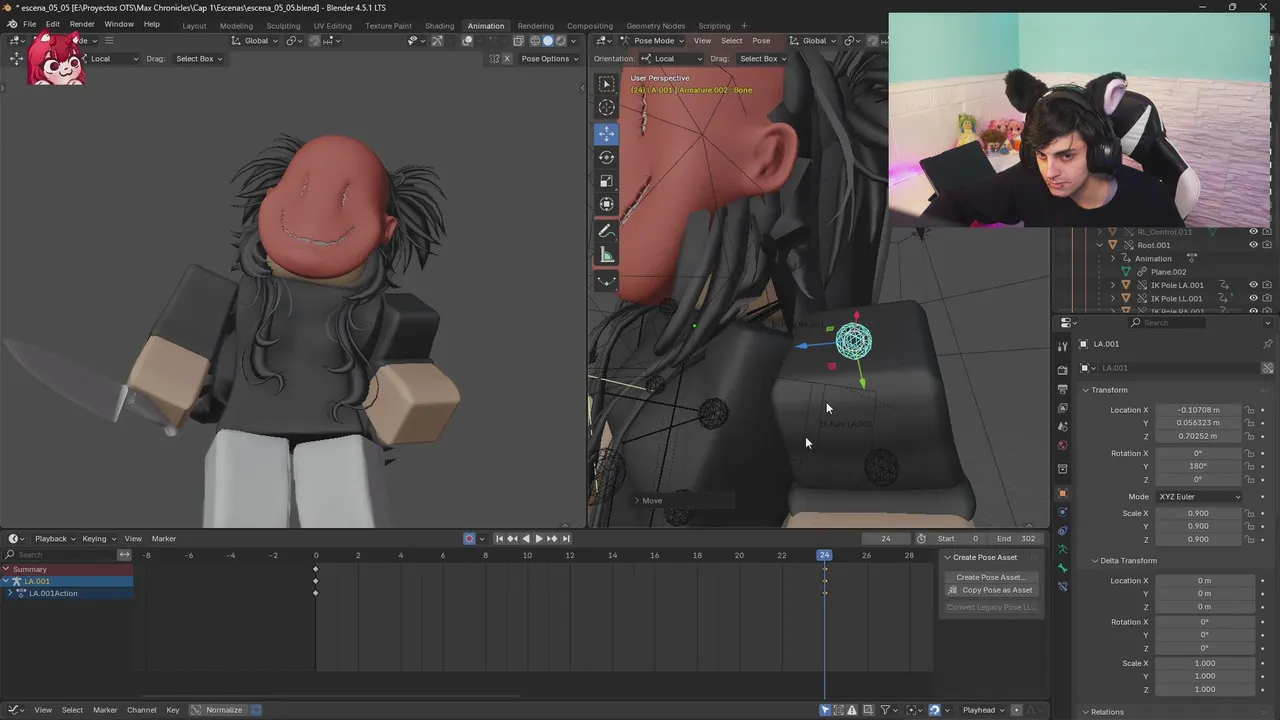Open the Pose menu in right viewport

point(761,41)
